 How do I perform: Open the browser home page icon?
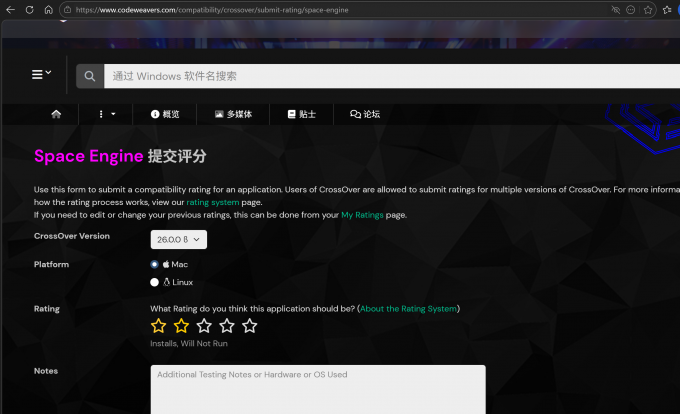tap(49, 10)
